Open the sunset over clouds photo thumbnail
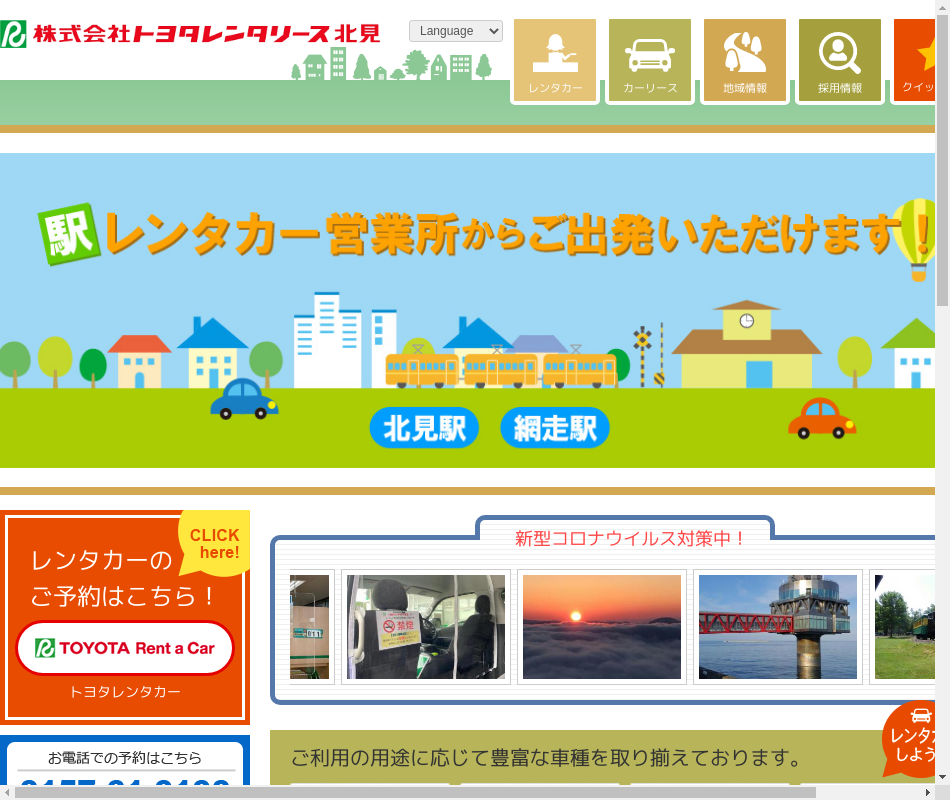Screen dimensions: 950x800 pos(602,627)
